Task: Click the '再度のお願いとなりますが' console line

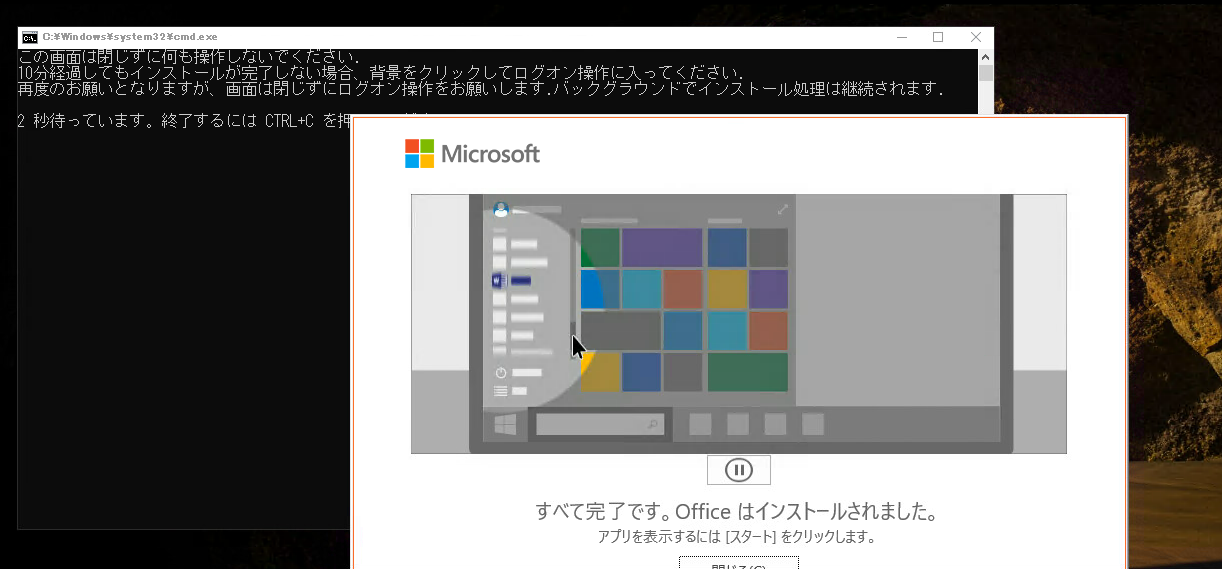Action: (x=481, y=89)
